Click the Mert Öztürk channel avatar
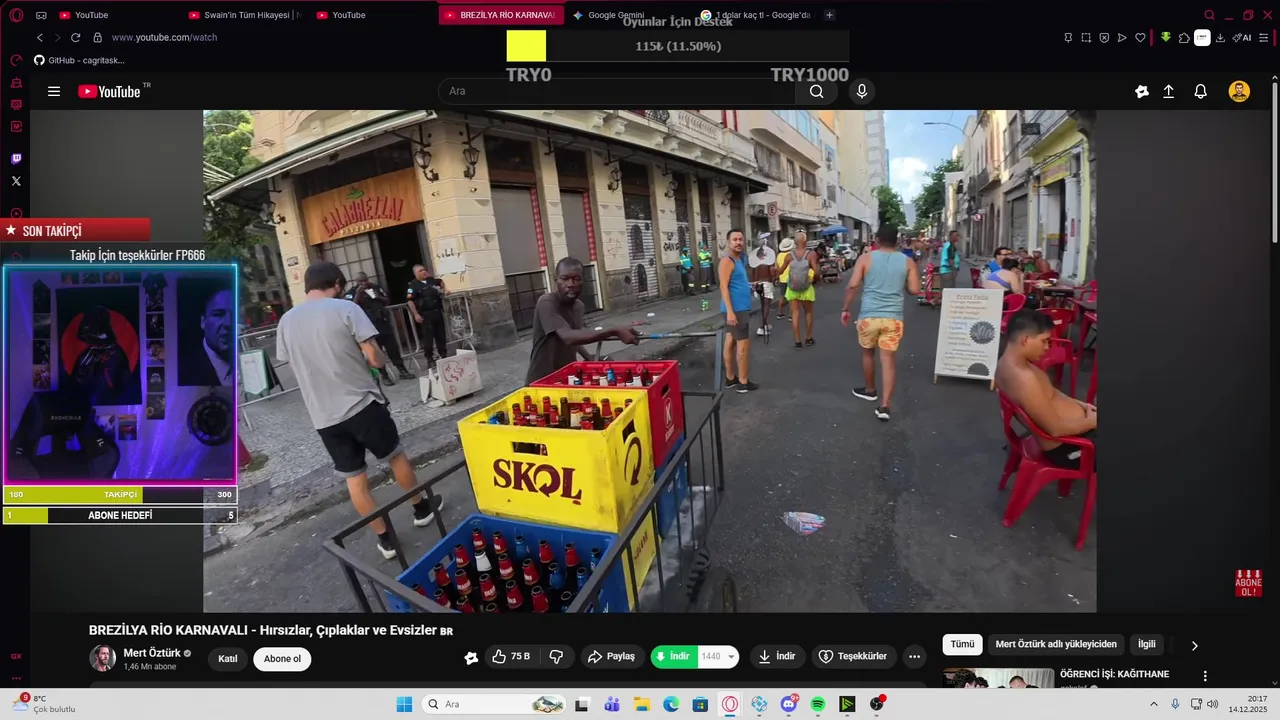The image size is (1280, 720). (x=103, y=658)
